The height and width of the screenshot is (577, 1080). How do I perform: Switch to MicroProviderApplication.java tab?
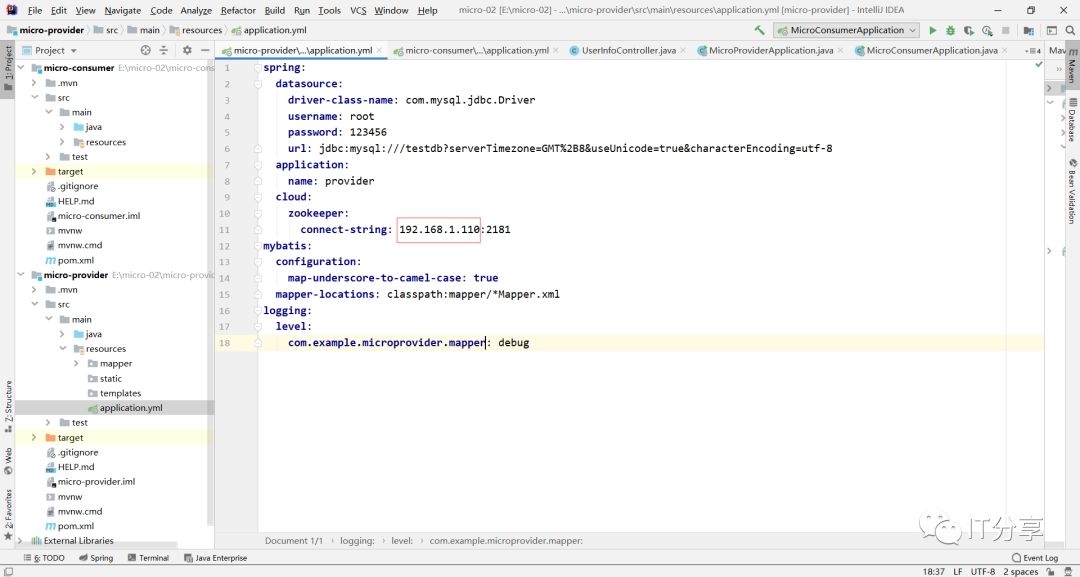click(x=770, y=50)
